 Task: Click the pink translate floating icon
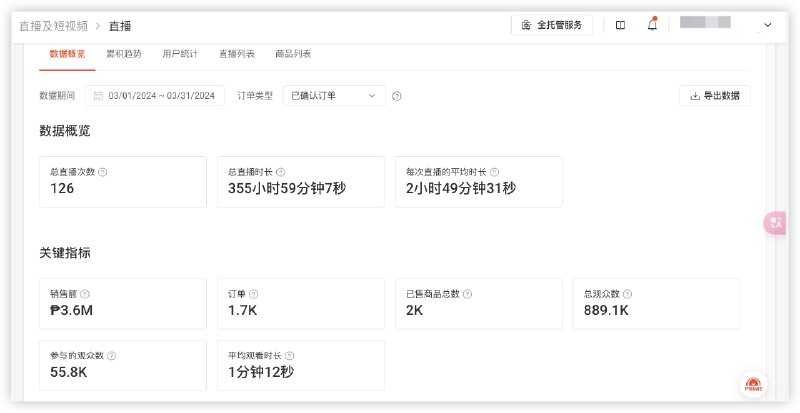[775, 223]
